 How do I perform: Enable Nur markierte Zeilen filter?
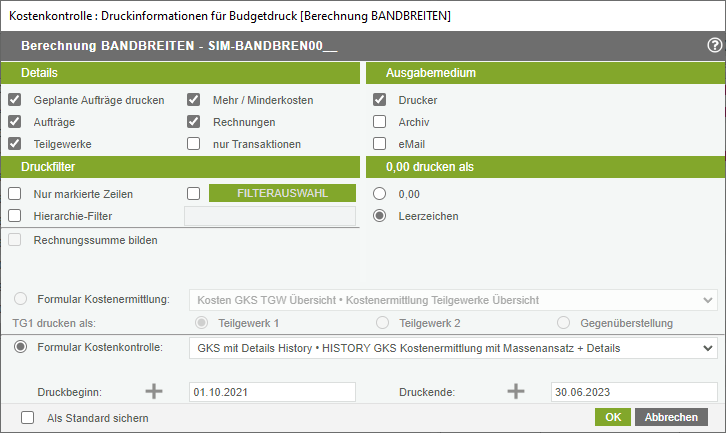[x=15, y=193]
